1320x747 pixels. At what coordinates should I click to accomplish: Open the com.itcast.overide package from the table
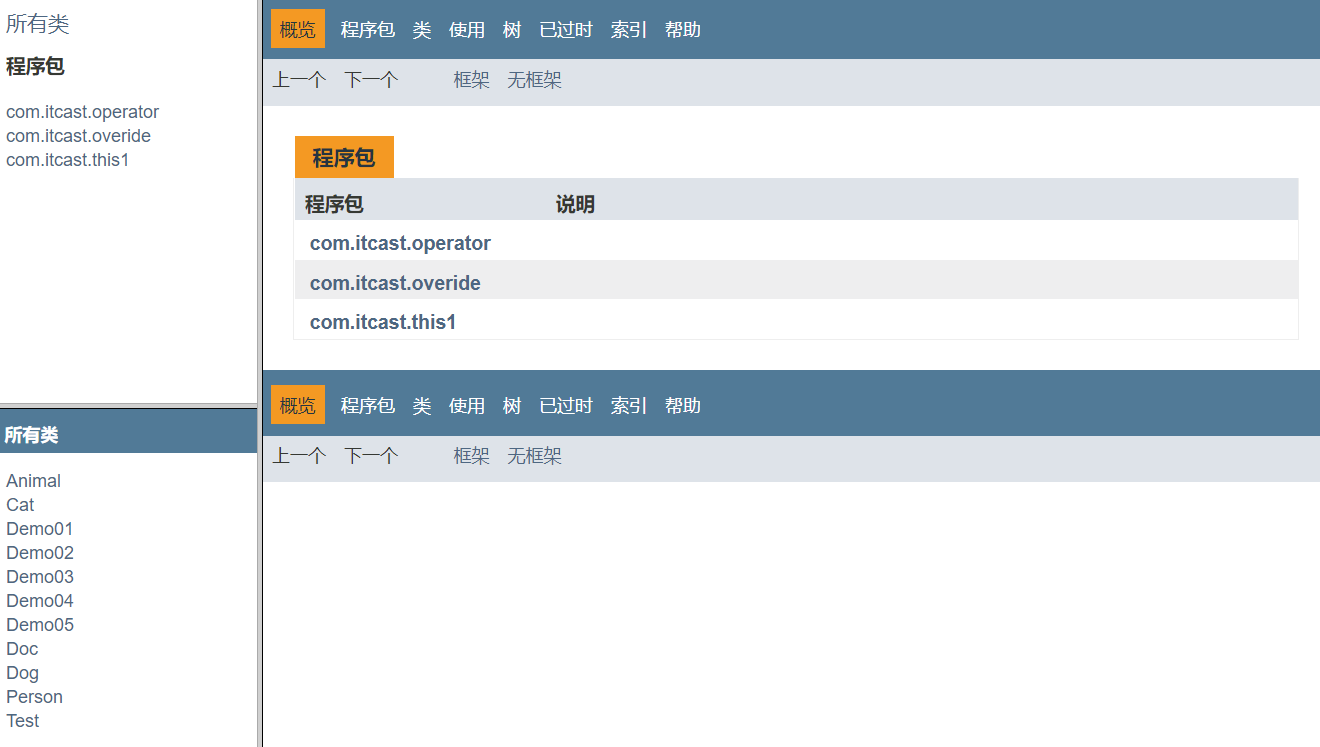395,282
